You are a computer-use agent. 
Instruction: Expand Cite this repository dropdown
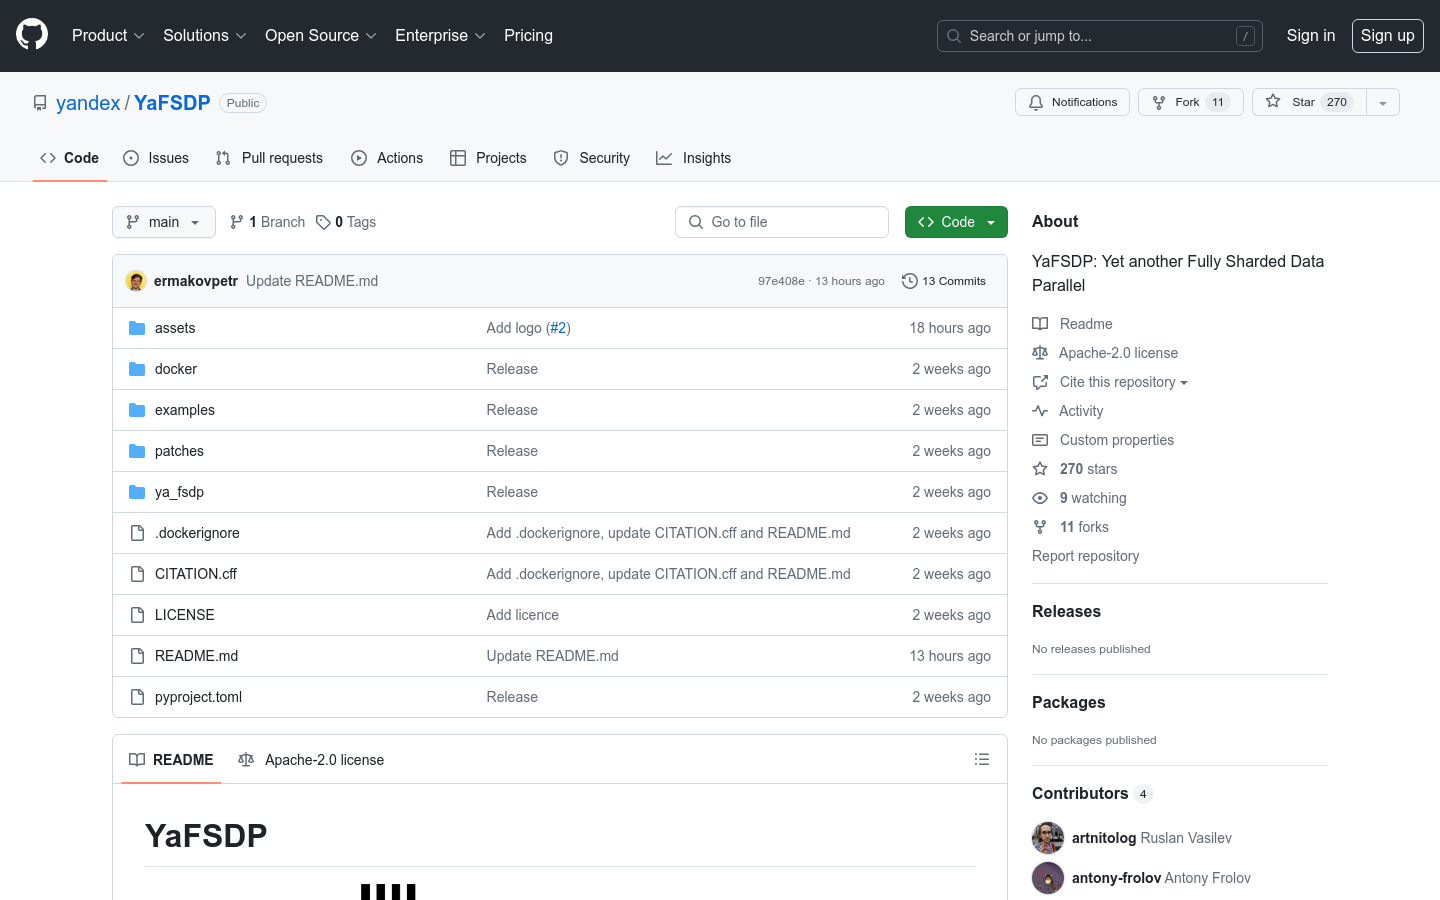pos(1124,382)
